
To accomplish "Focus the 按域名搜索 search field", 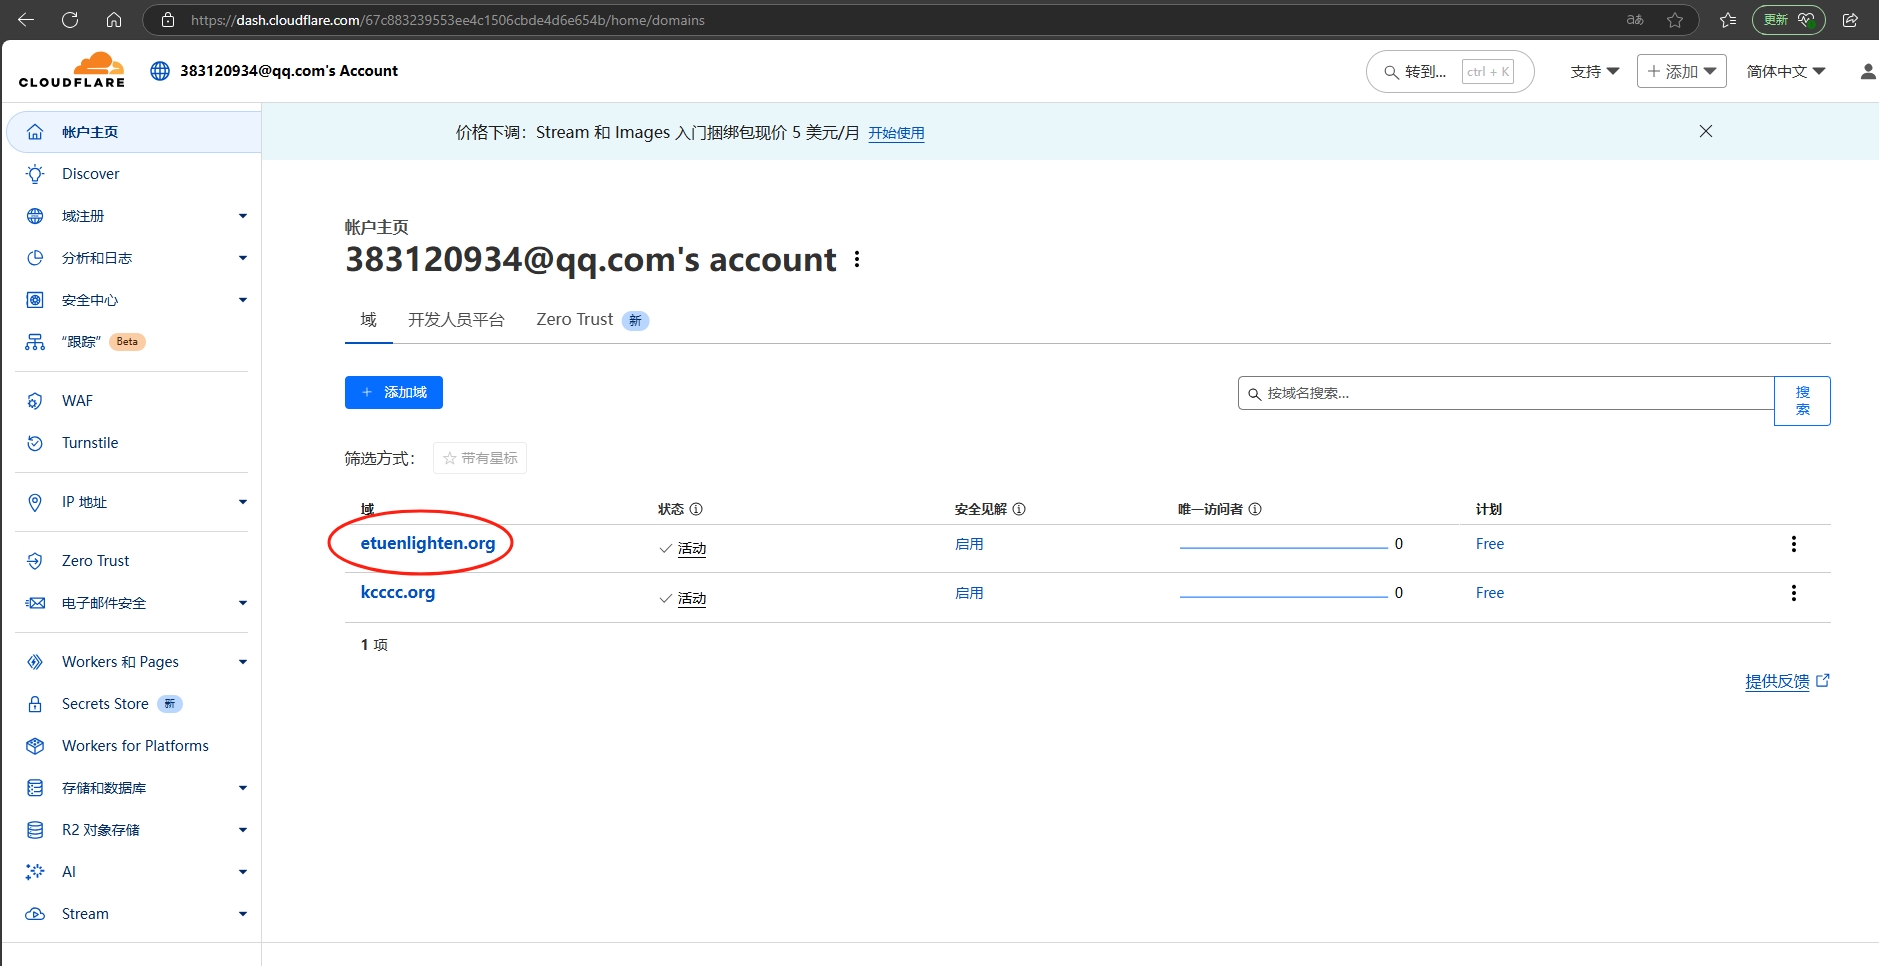I will 1506,393.
